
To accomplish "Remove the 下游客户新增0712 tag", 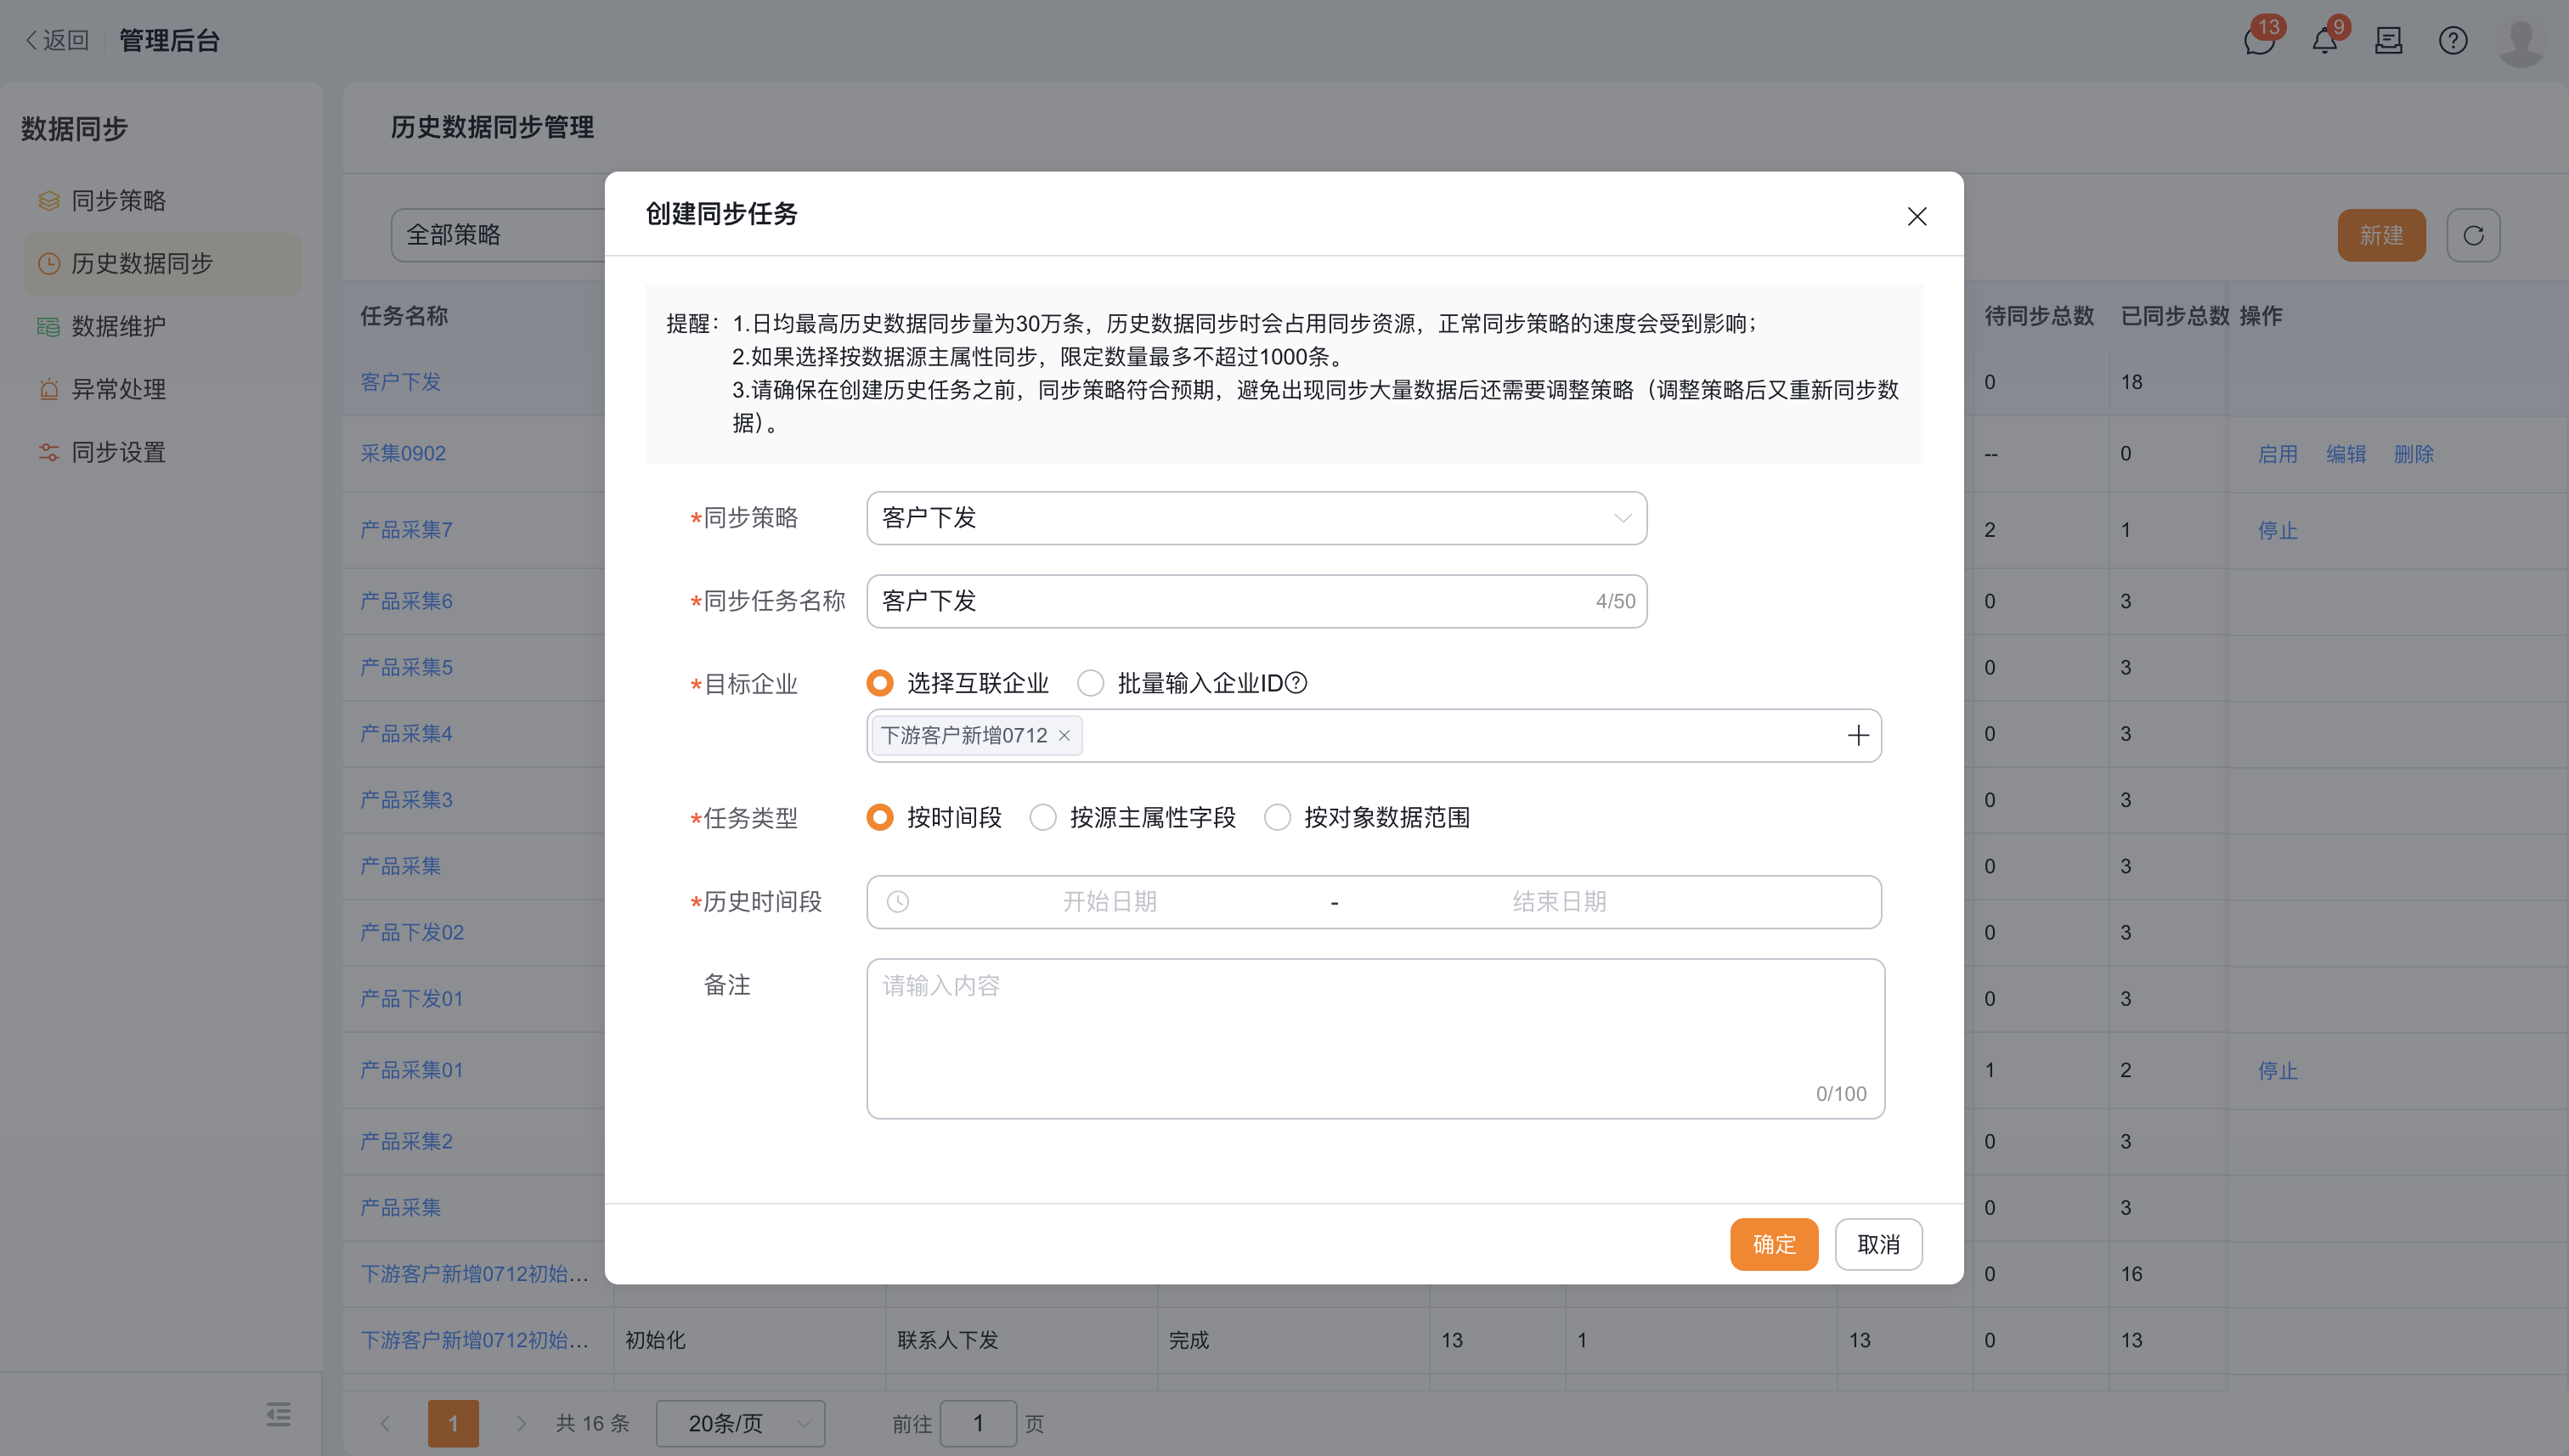I will click(1064, 736).
